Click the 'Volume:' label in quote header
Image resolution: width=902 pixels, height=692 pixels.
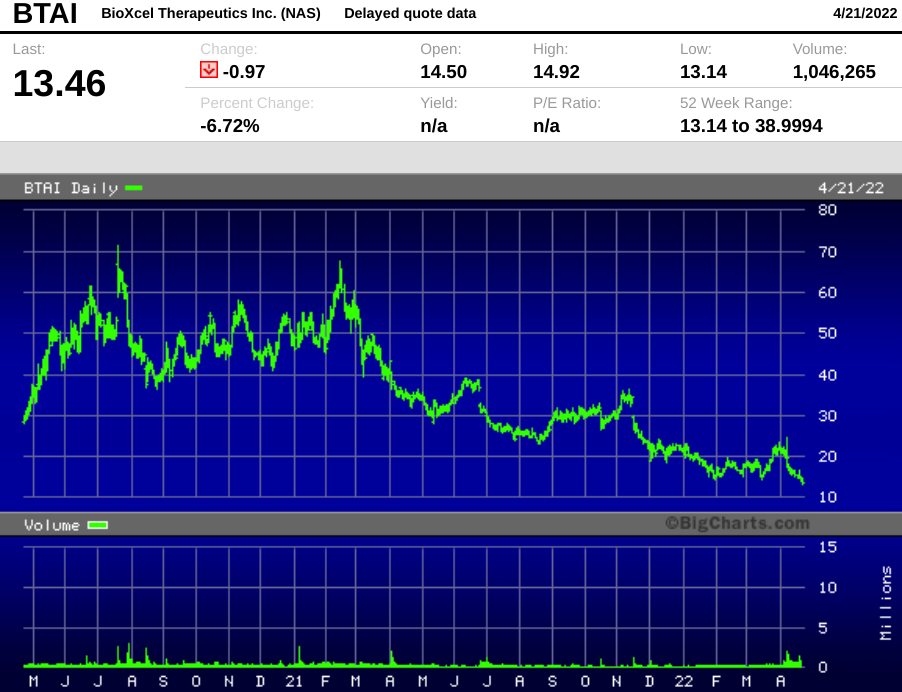coord(820,49)
